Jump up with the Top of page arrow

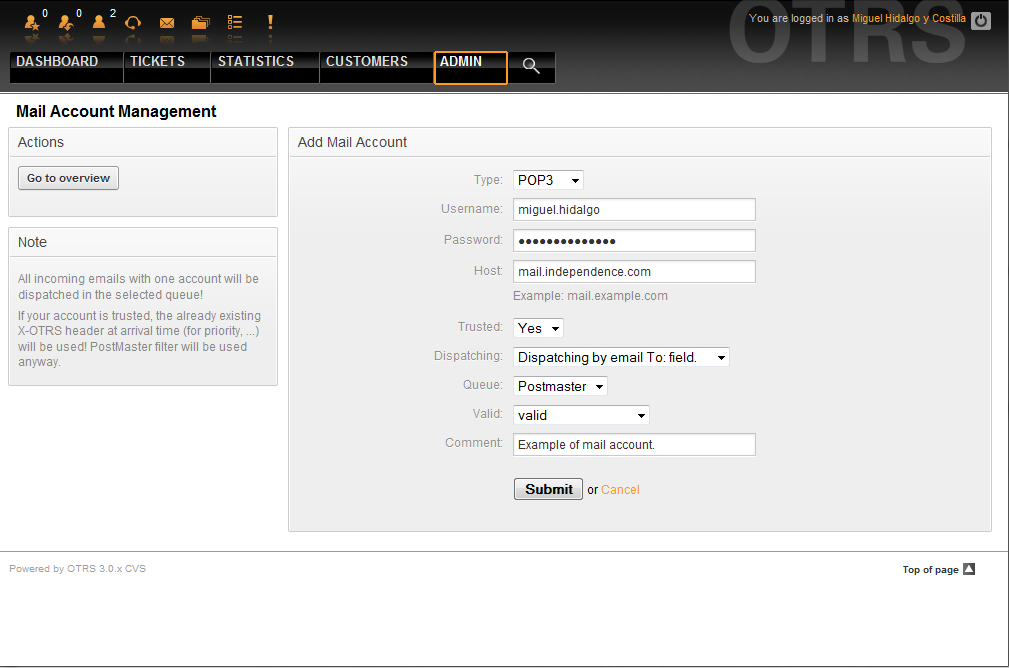click(968, 570)
